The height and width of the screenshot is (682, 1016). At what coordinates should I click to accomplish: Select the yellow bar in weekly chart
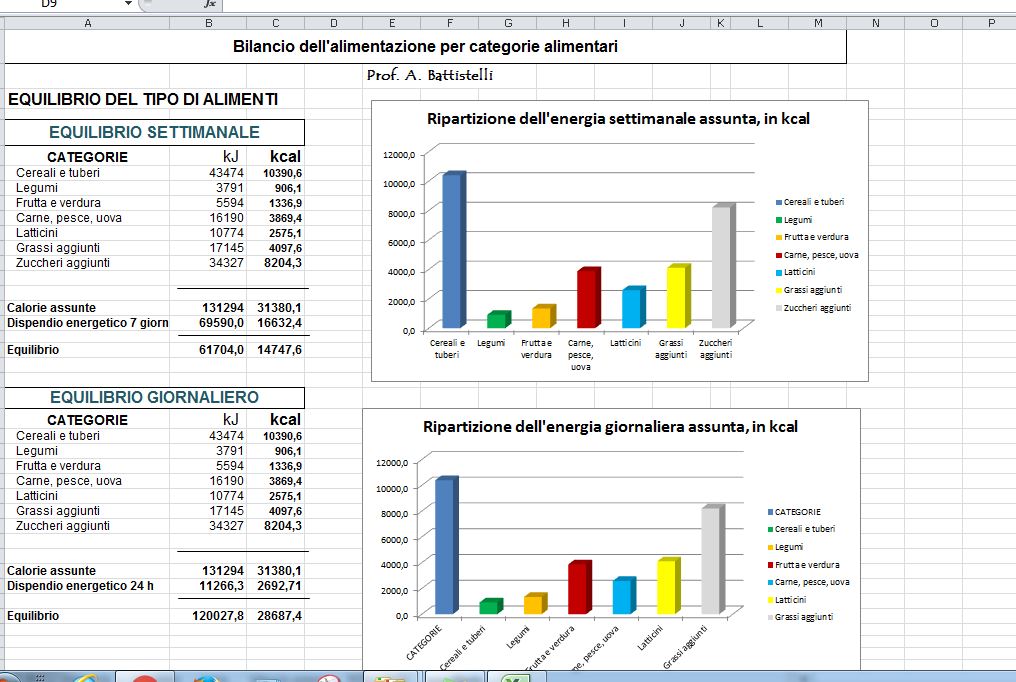tap(678, 296)
